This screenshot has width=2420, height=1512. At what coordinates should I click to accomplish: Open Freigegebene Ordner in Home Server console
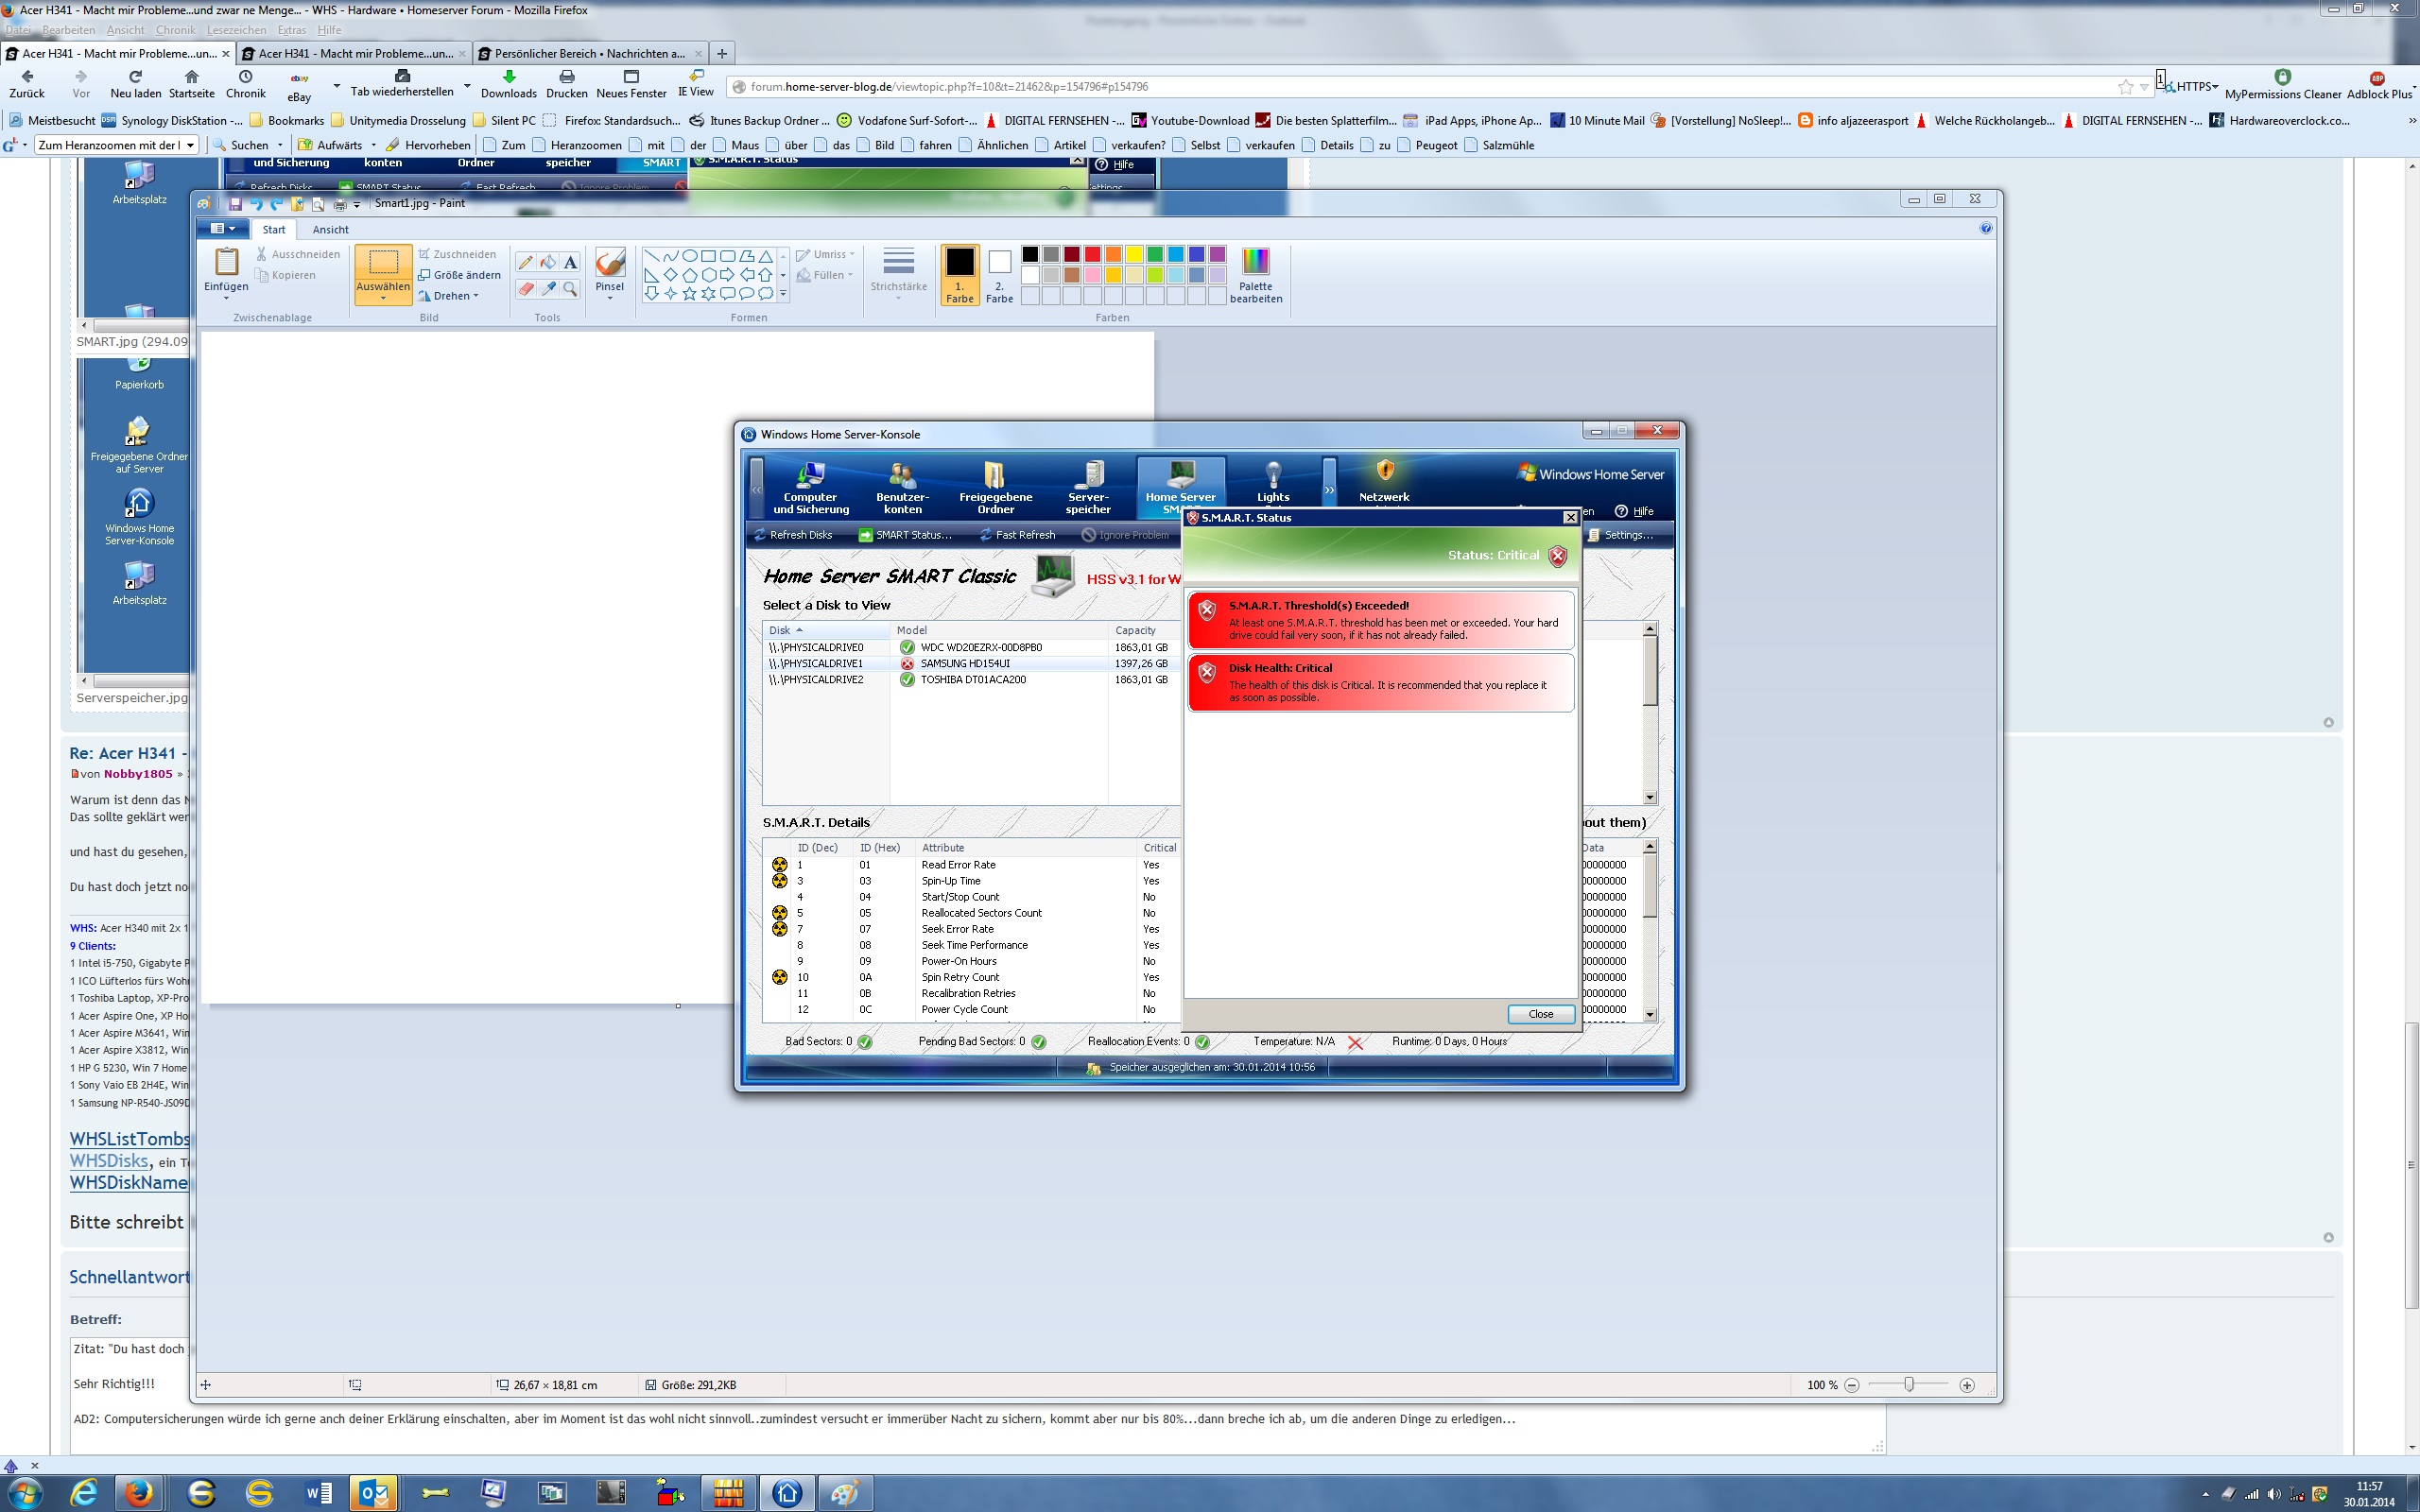[995, 488]
